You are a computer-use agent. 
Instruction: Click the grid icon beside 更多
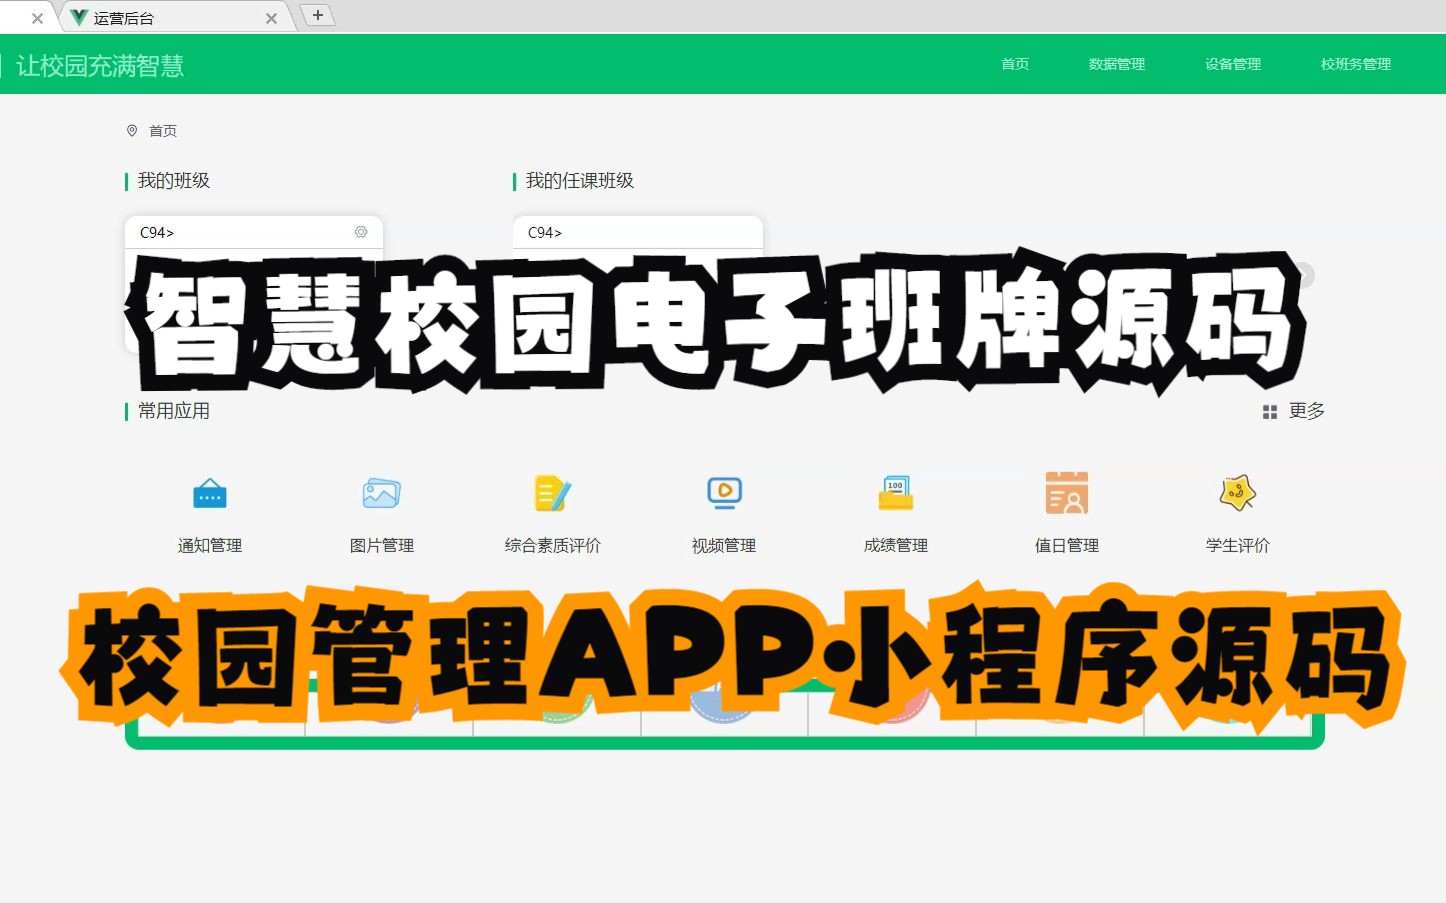click(1268, 411)
